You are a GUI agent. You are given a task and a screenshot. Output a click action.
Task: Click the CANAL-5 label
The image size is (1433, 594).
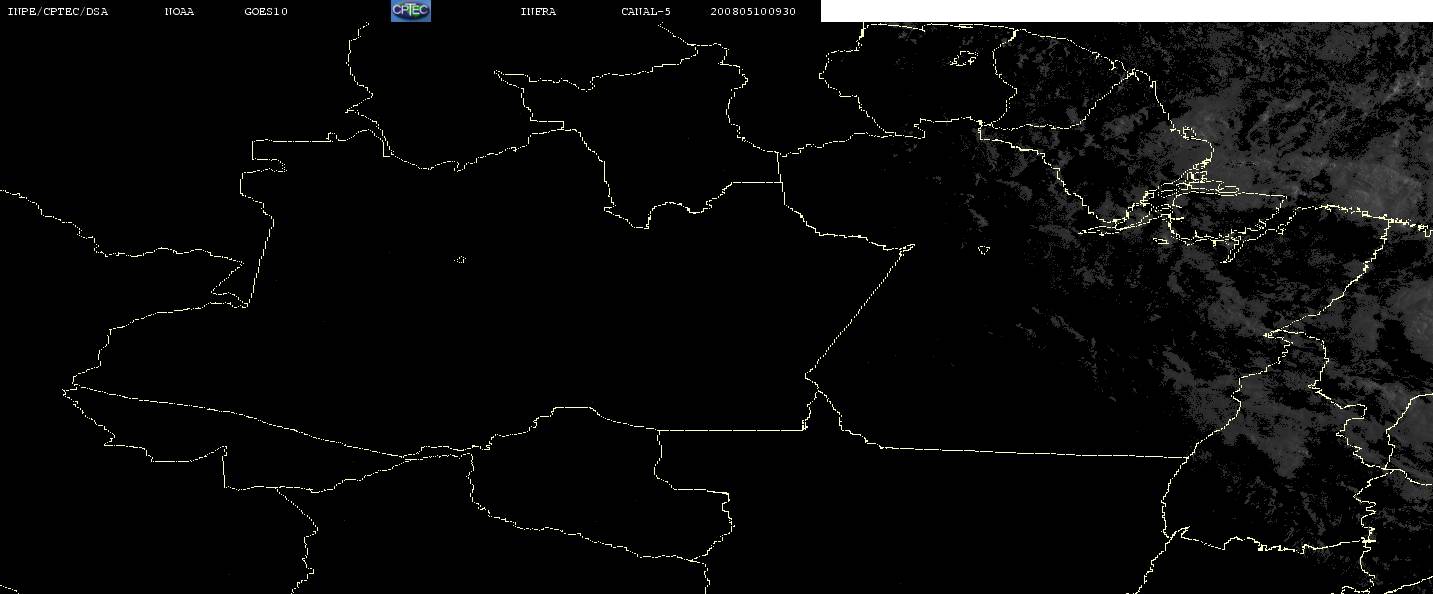click(646, 12)
